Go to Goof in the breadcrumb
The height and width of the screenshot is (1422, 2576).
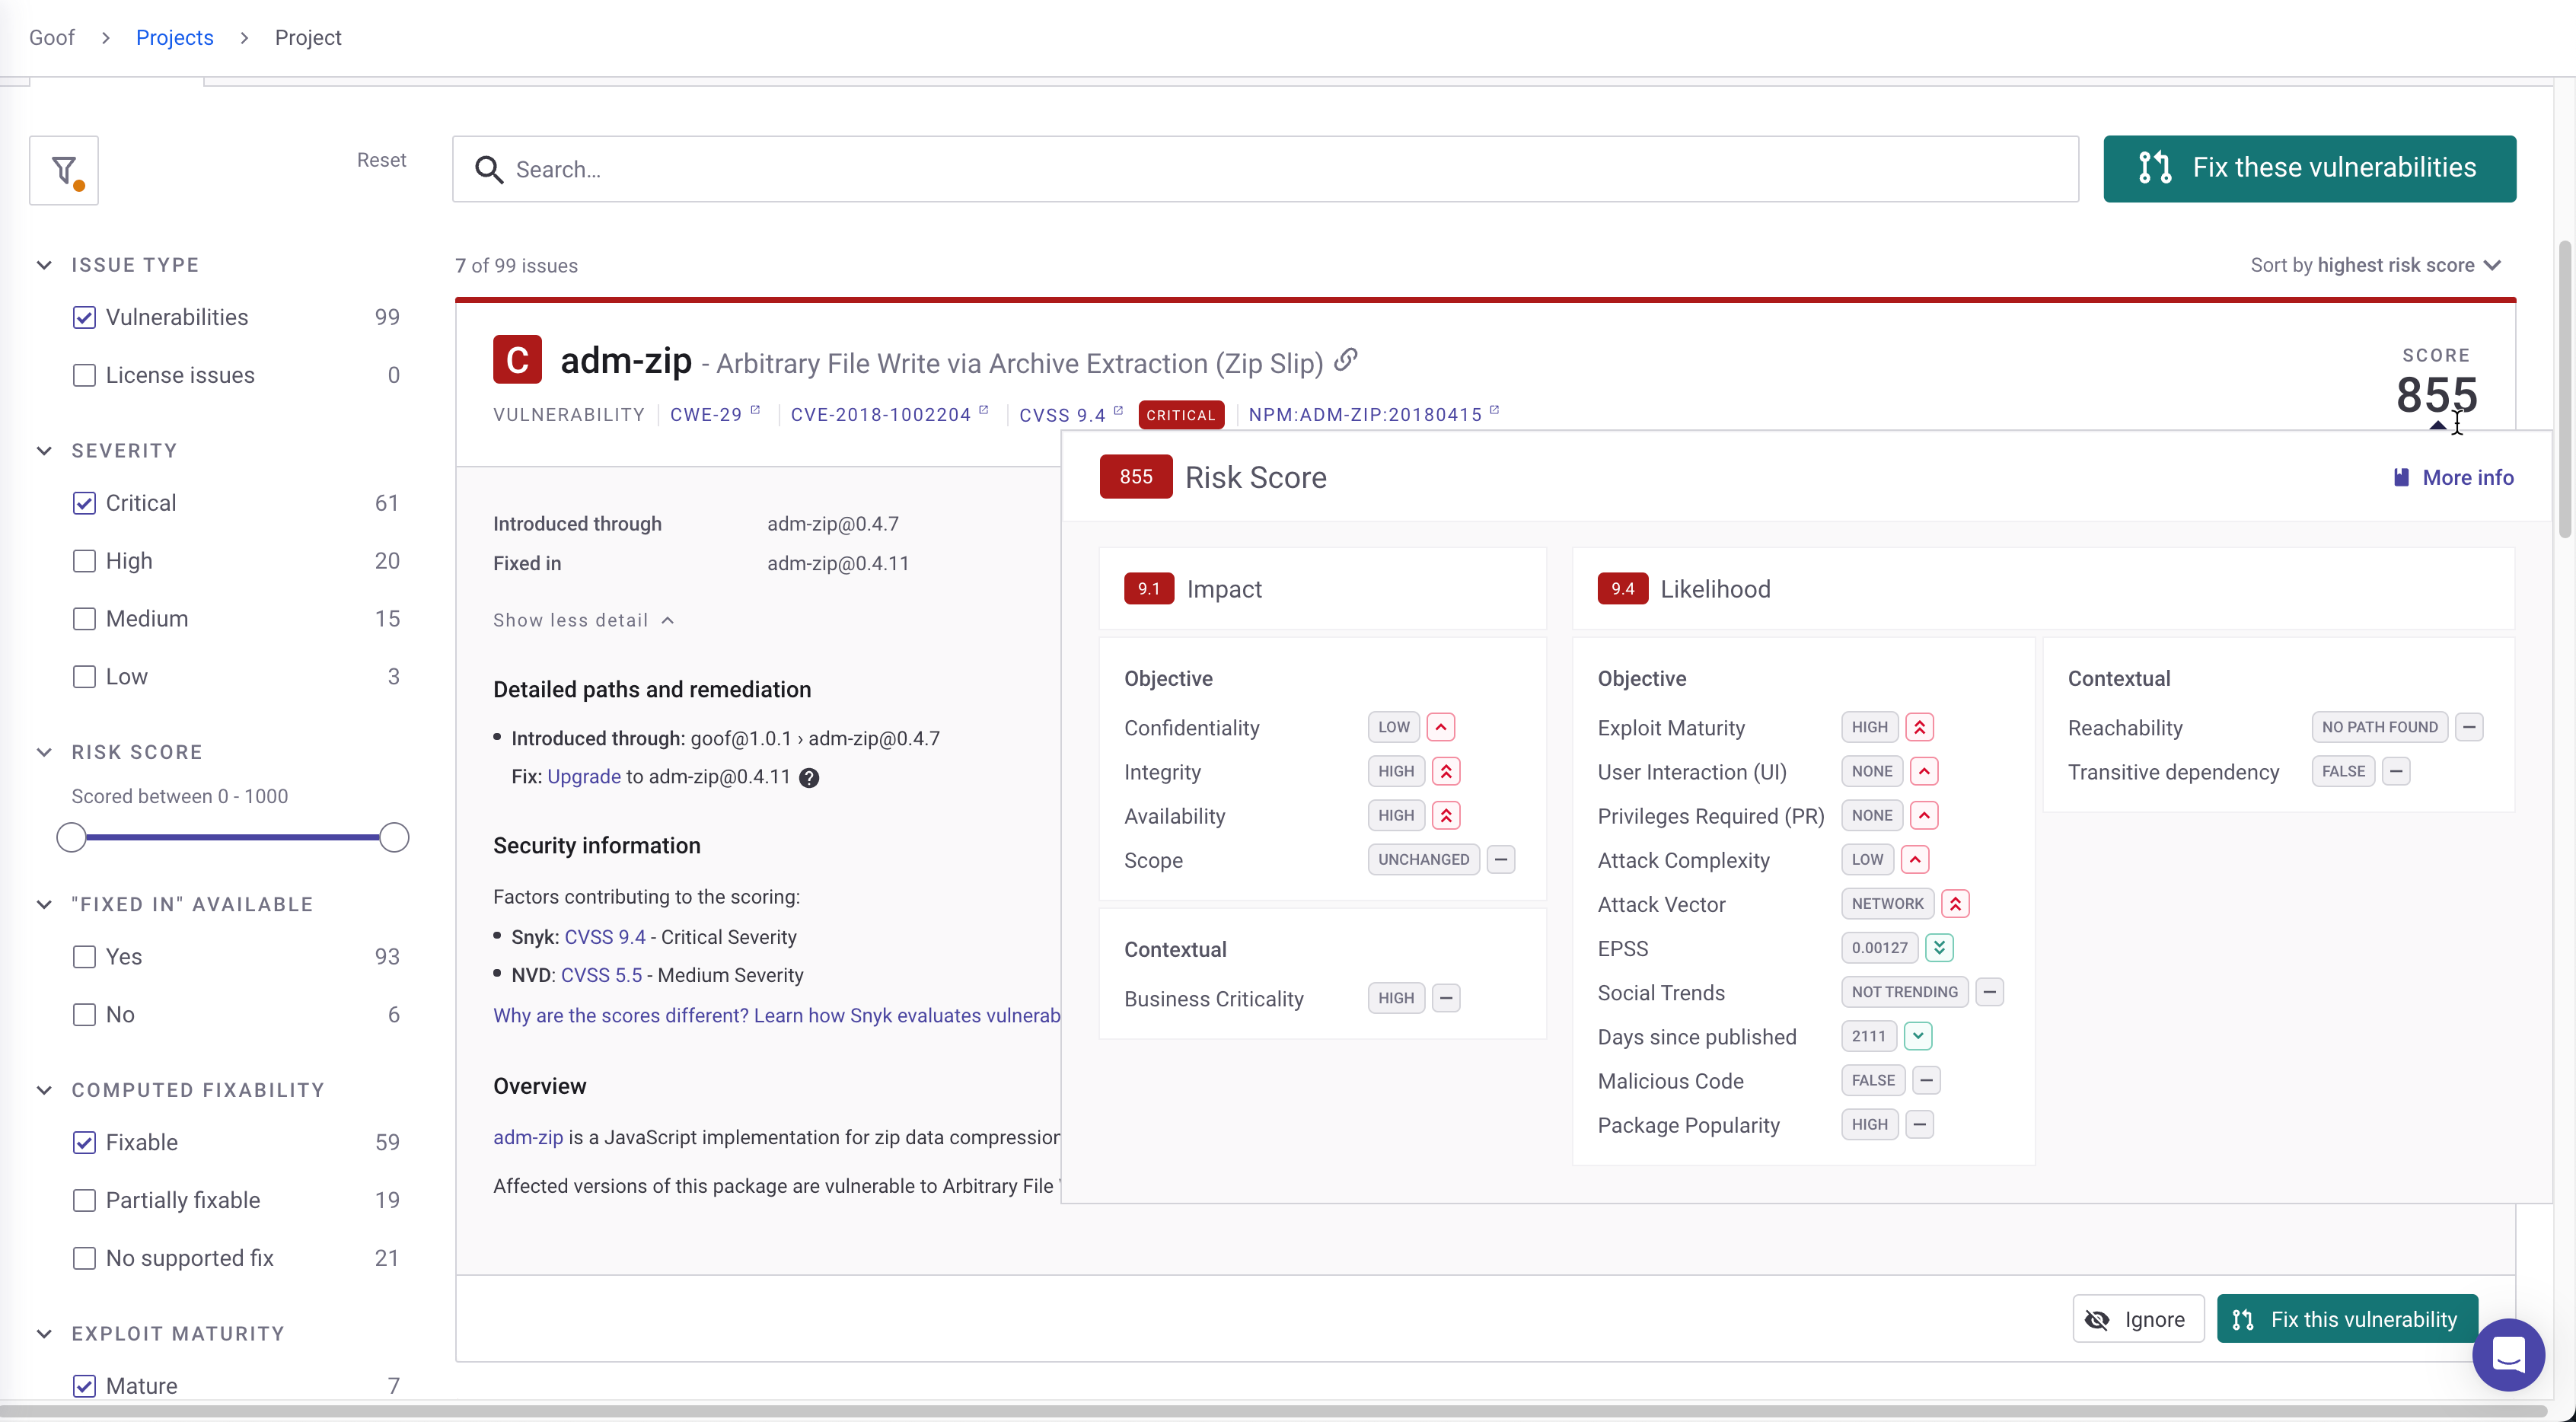tap(52, 37)
